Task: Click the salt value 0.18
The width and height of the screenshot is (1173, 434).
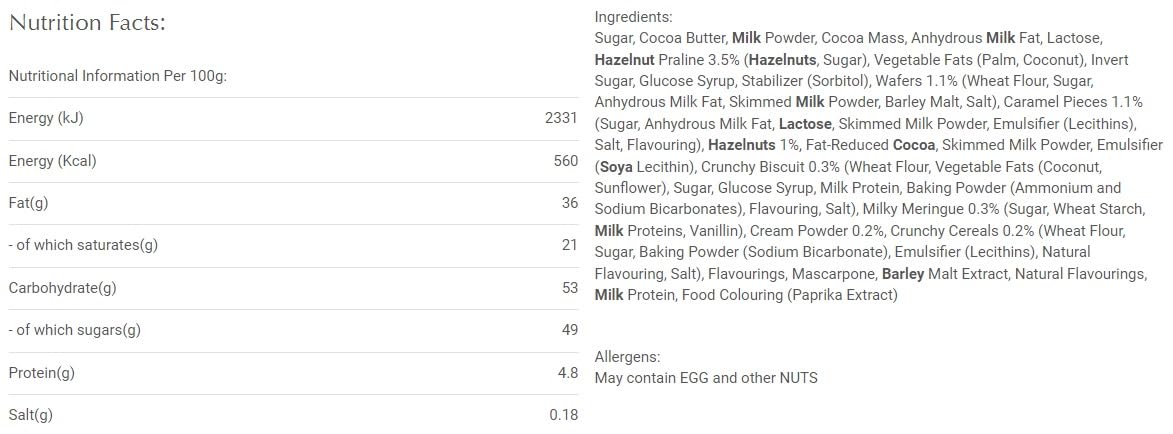Action: [x=563, y=415]
